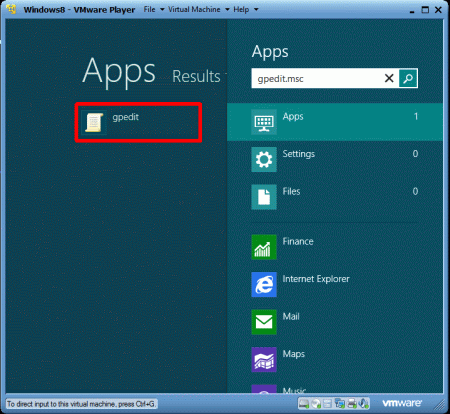Maximize the VMware Player window

[425, 10]
